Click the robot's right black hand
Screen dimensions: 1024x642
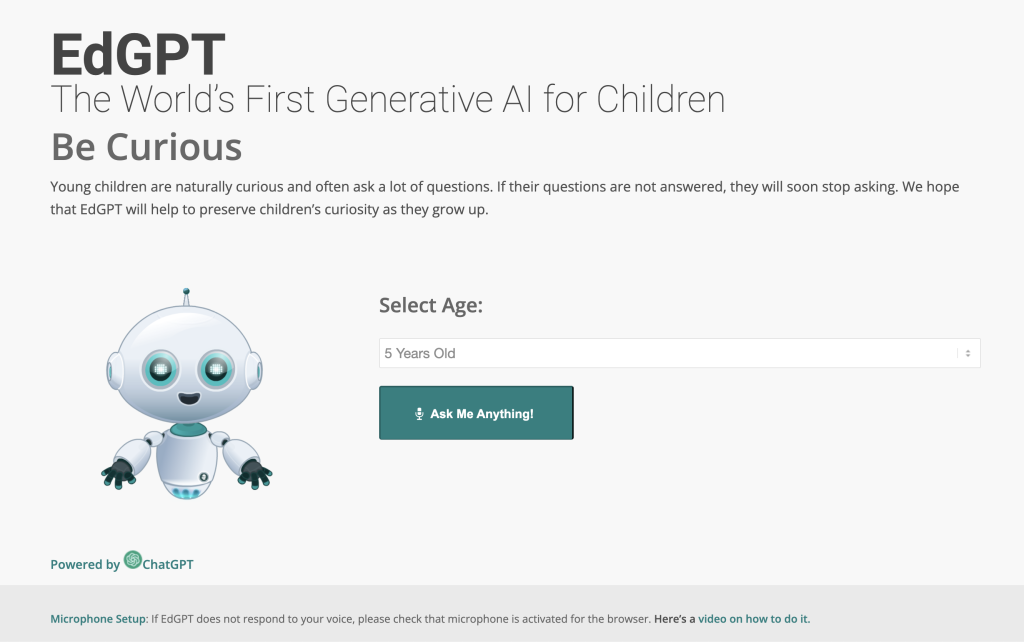click(255, 474)
